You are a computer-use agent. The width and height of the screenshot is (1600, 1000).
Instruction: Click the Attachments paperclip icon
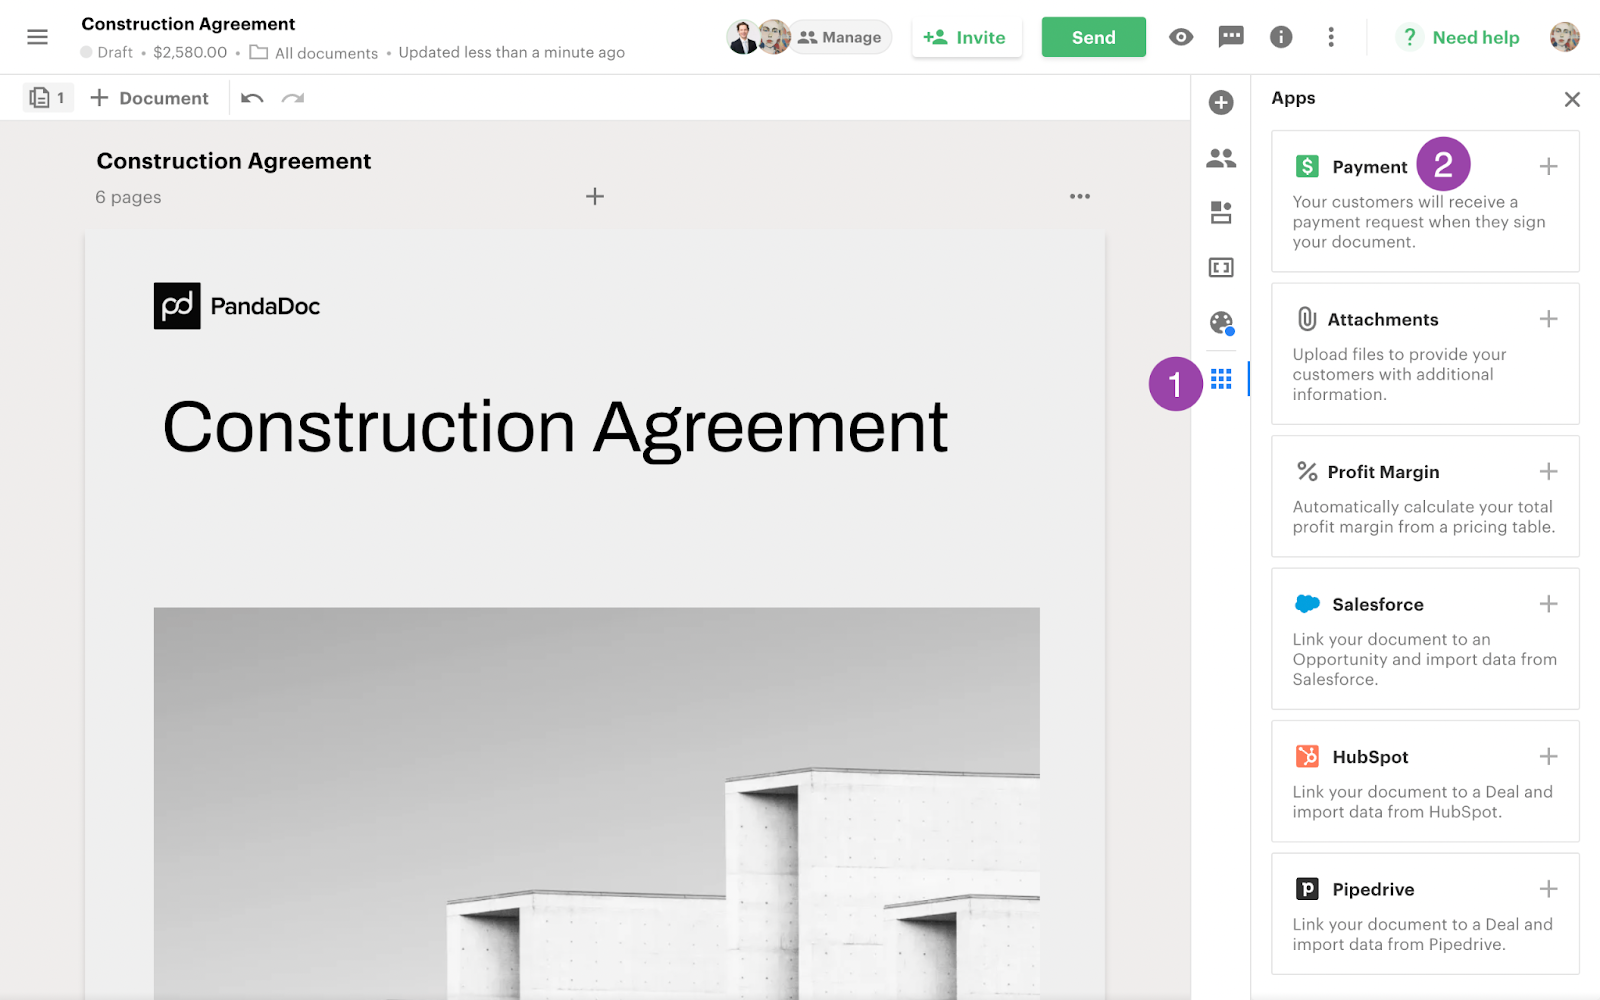(x=1307, y=319)
